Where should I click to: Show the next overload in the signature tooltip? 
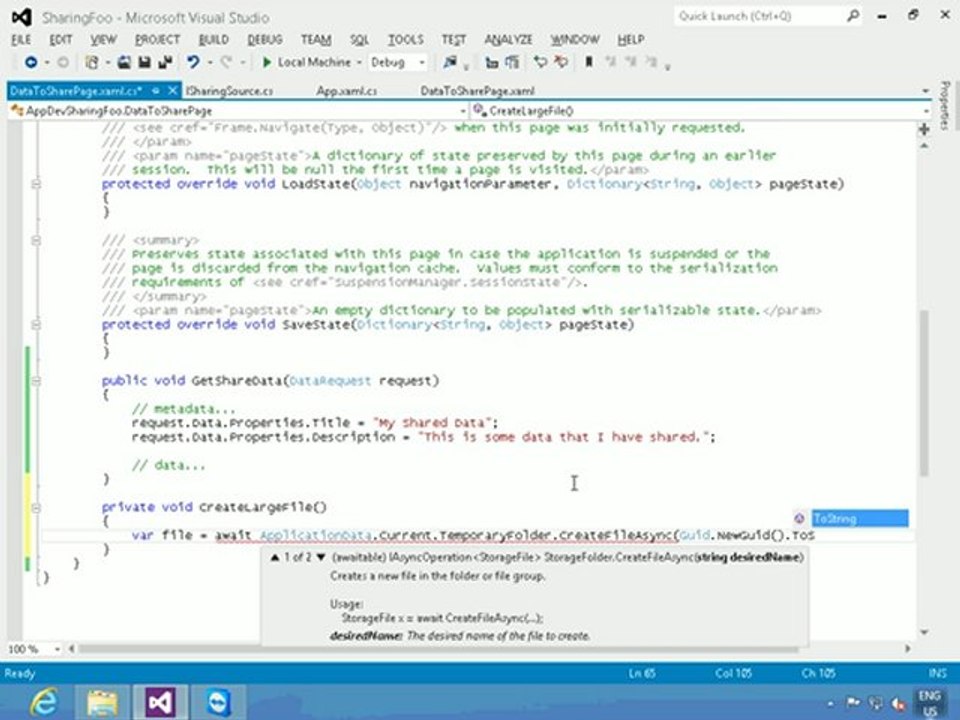point(320,557)
